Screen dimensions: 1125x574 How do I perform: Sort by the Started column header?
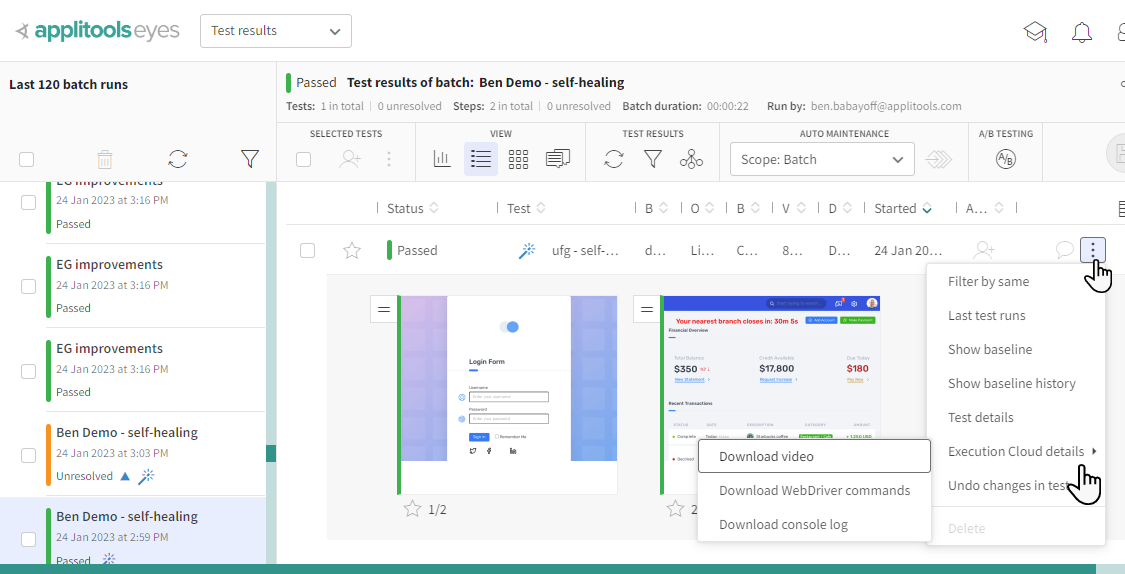point(895,208)
